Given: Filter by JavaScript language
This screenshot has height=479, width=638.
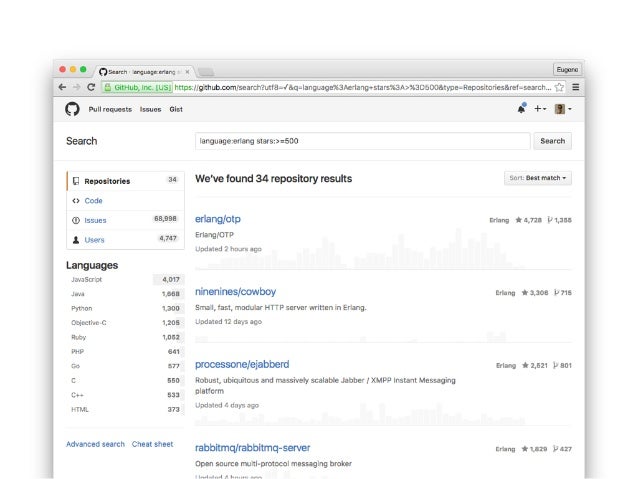Looking at the screenshot, I should 125,280.
